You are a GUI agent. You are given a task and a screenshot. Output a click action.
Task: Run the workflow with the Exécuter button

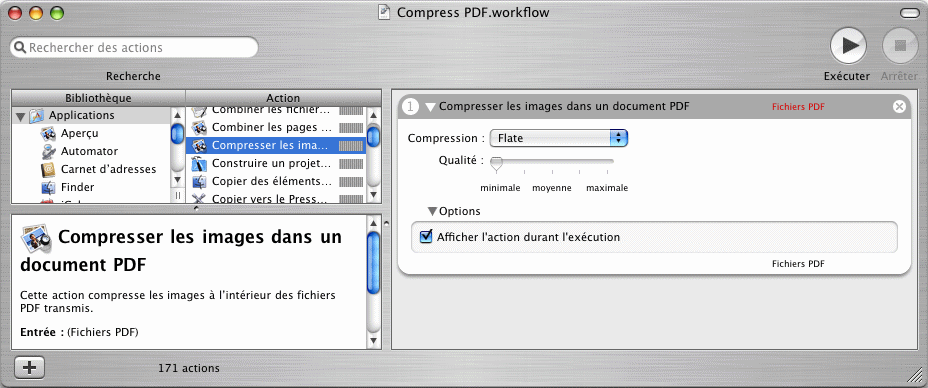click(848, 46)
